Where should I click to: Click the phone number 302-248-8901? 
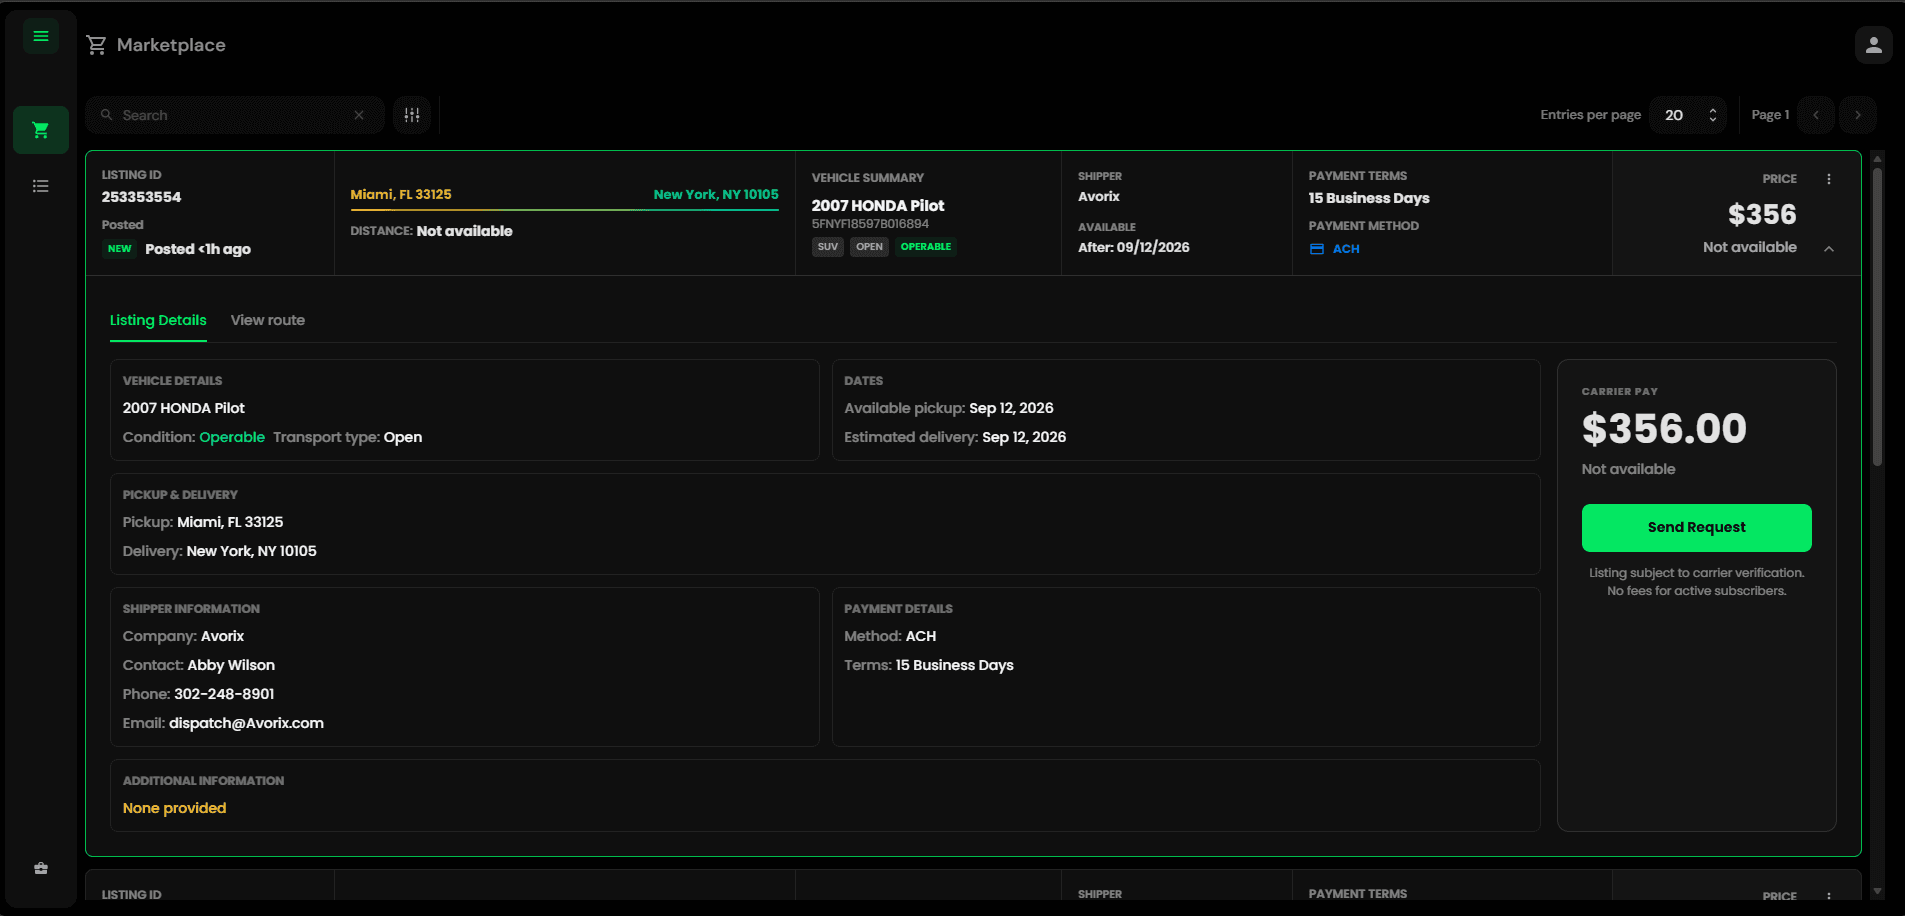(224, 694)
